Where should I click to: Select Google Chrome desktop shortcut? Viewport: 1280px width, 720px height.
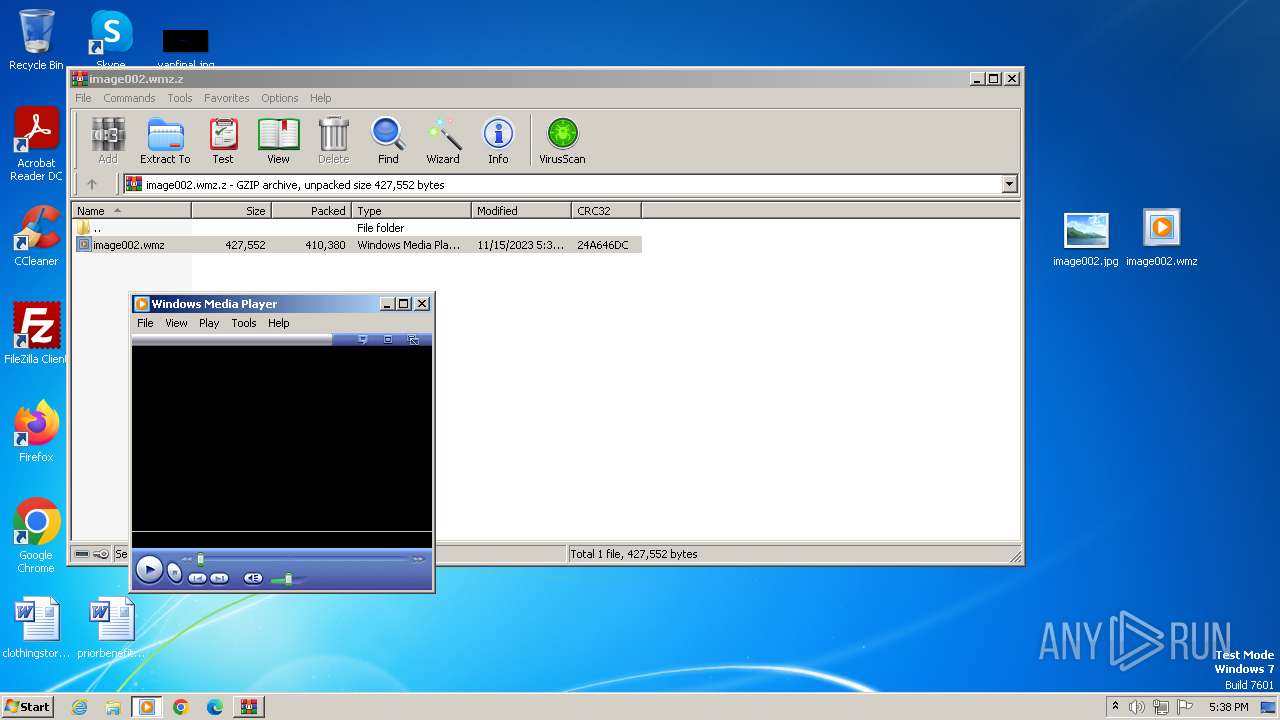pyautogui.click(x=36, y=535)
